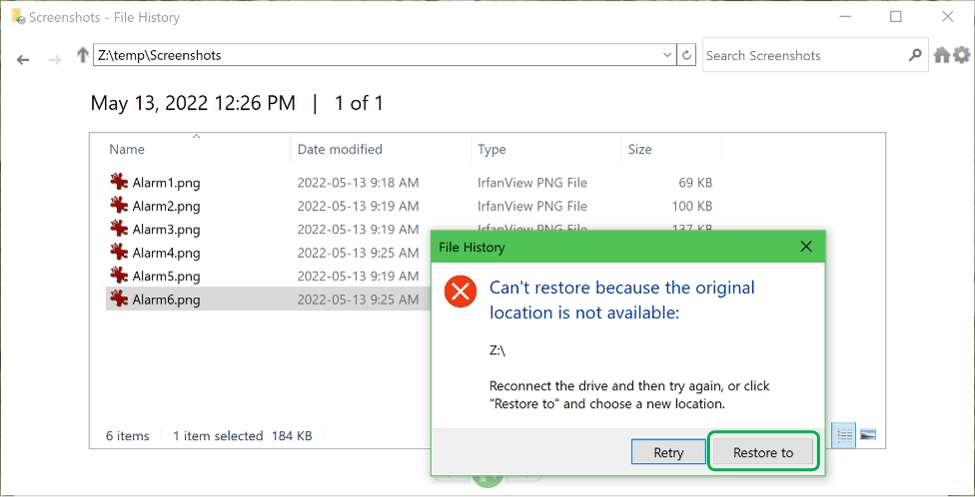Click the refresh button beside address bar

coord(686,55)
